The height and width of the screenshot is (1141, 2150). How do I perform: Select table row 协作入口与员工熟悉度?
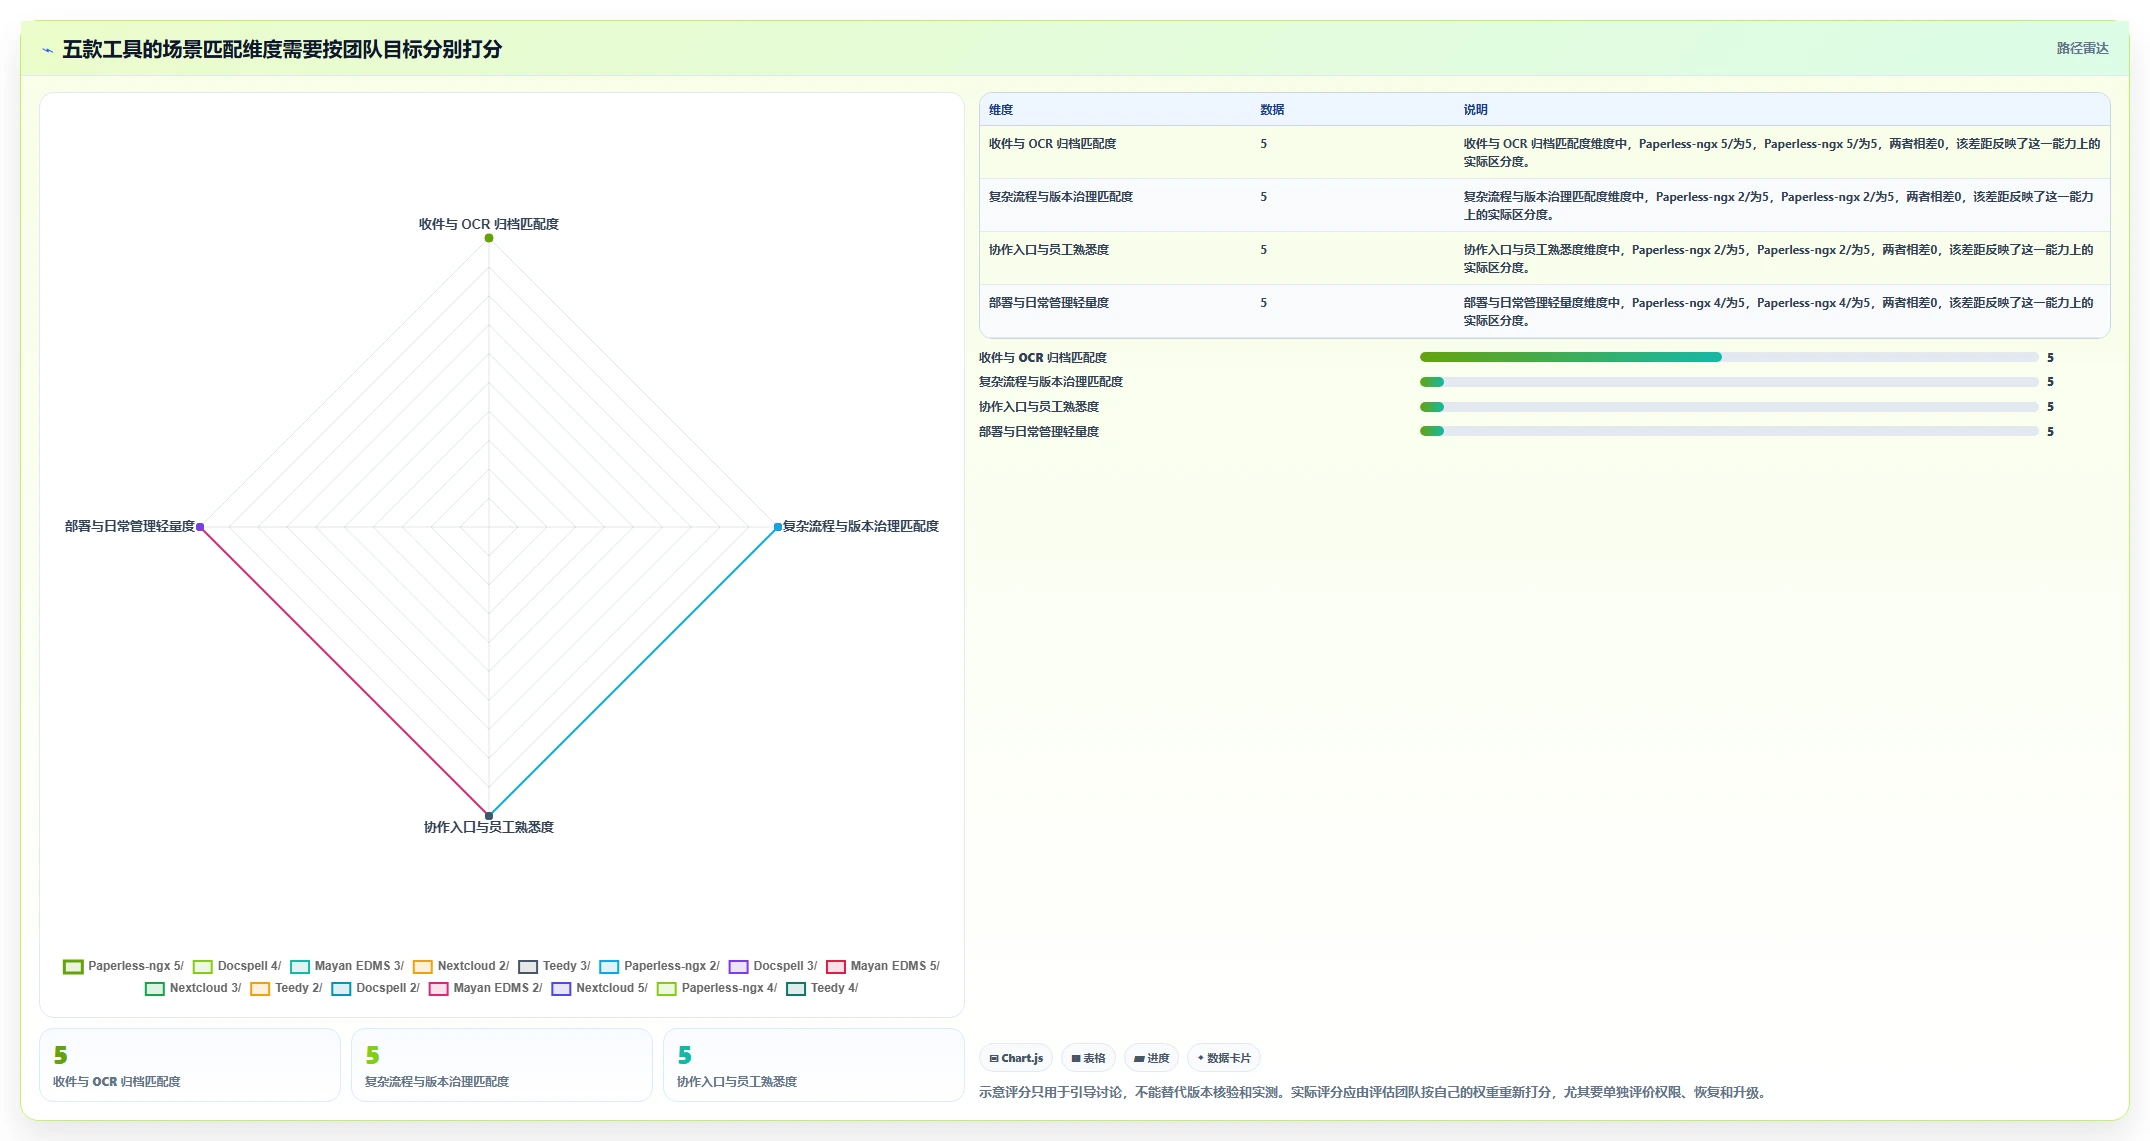(x=1544, y=258)
